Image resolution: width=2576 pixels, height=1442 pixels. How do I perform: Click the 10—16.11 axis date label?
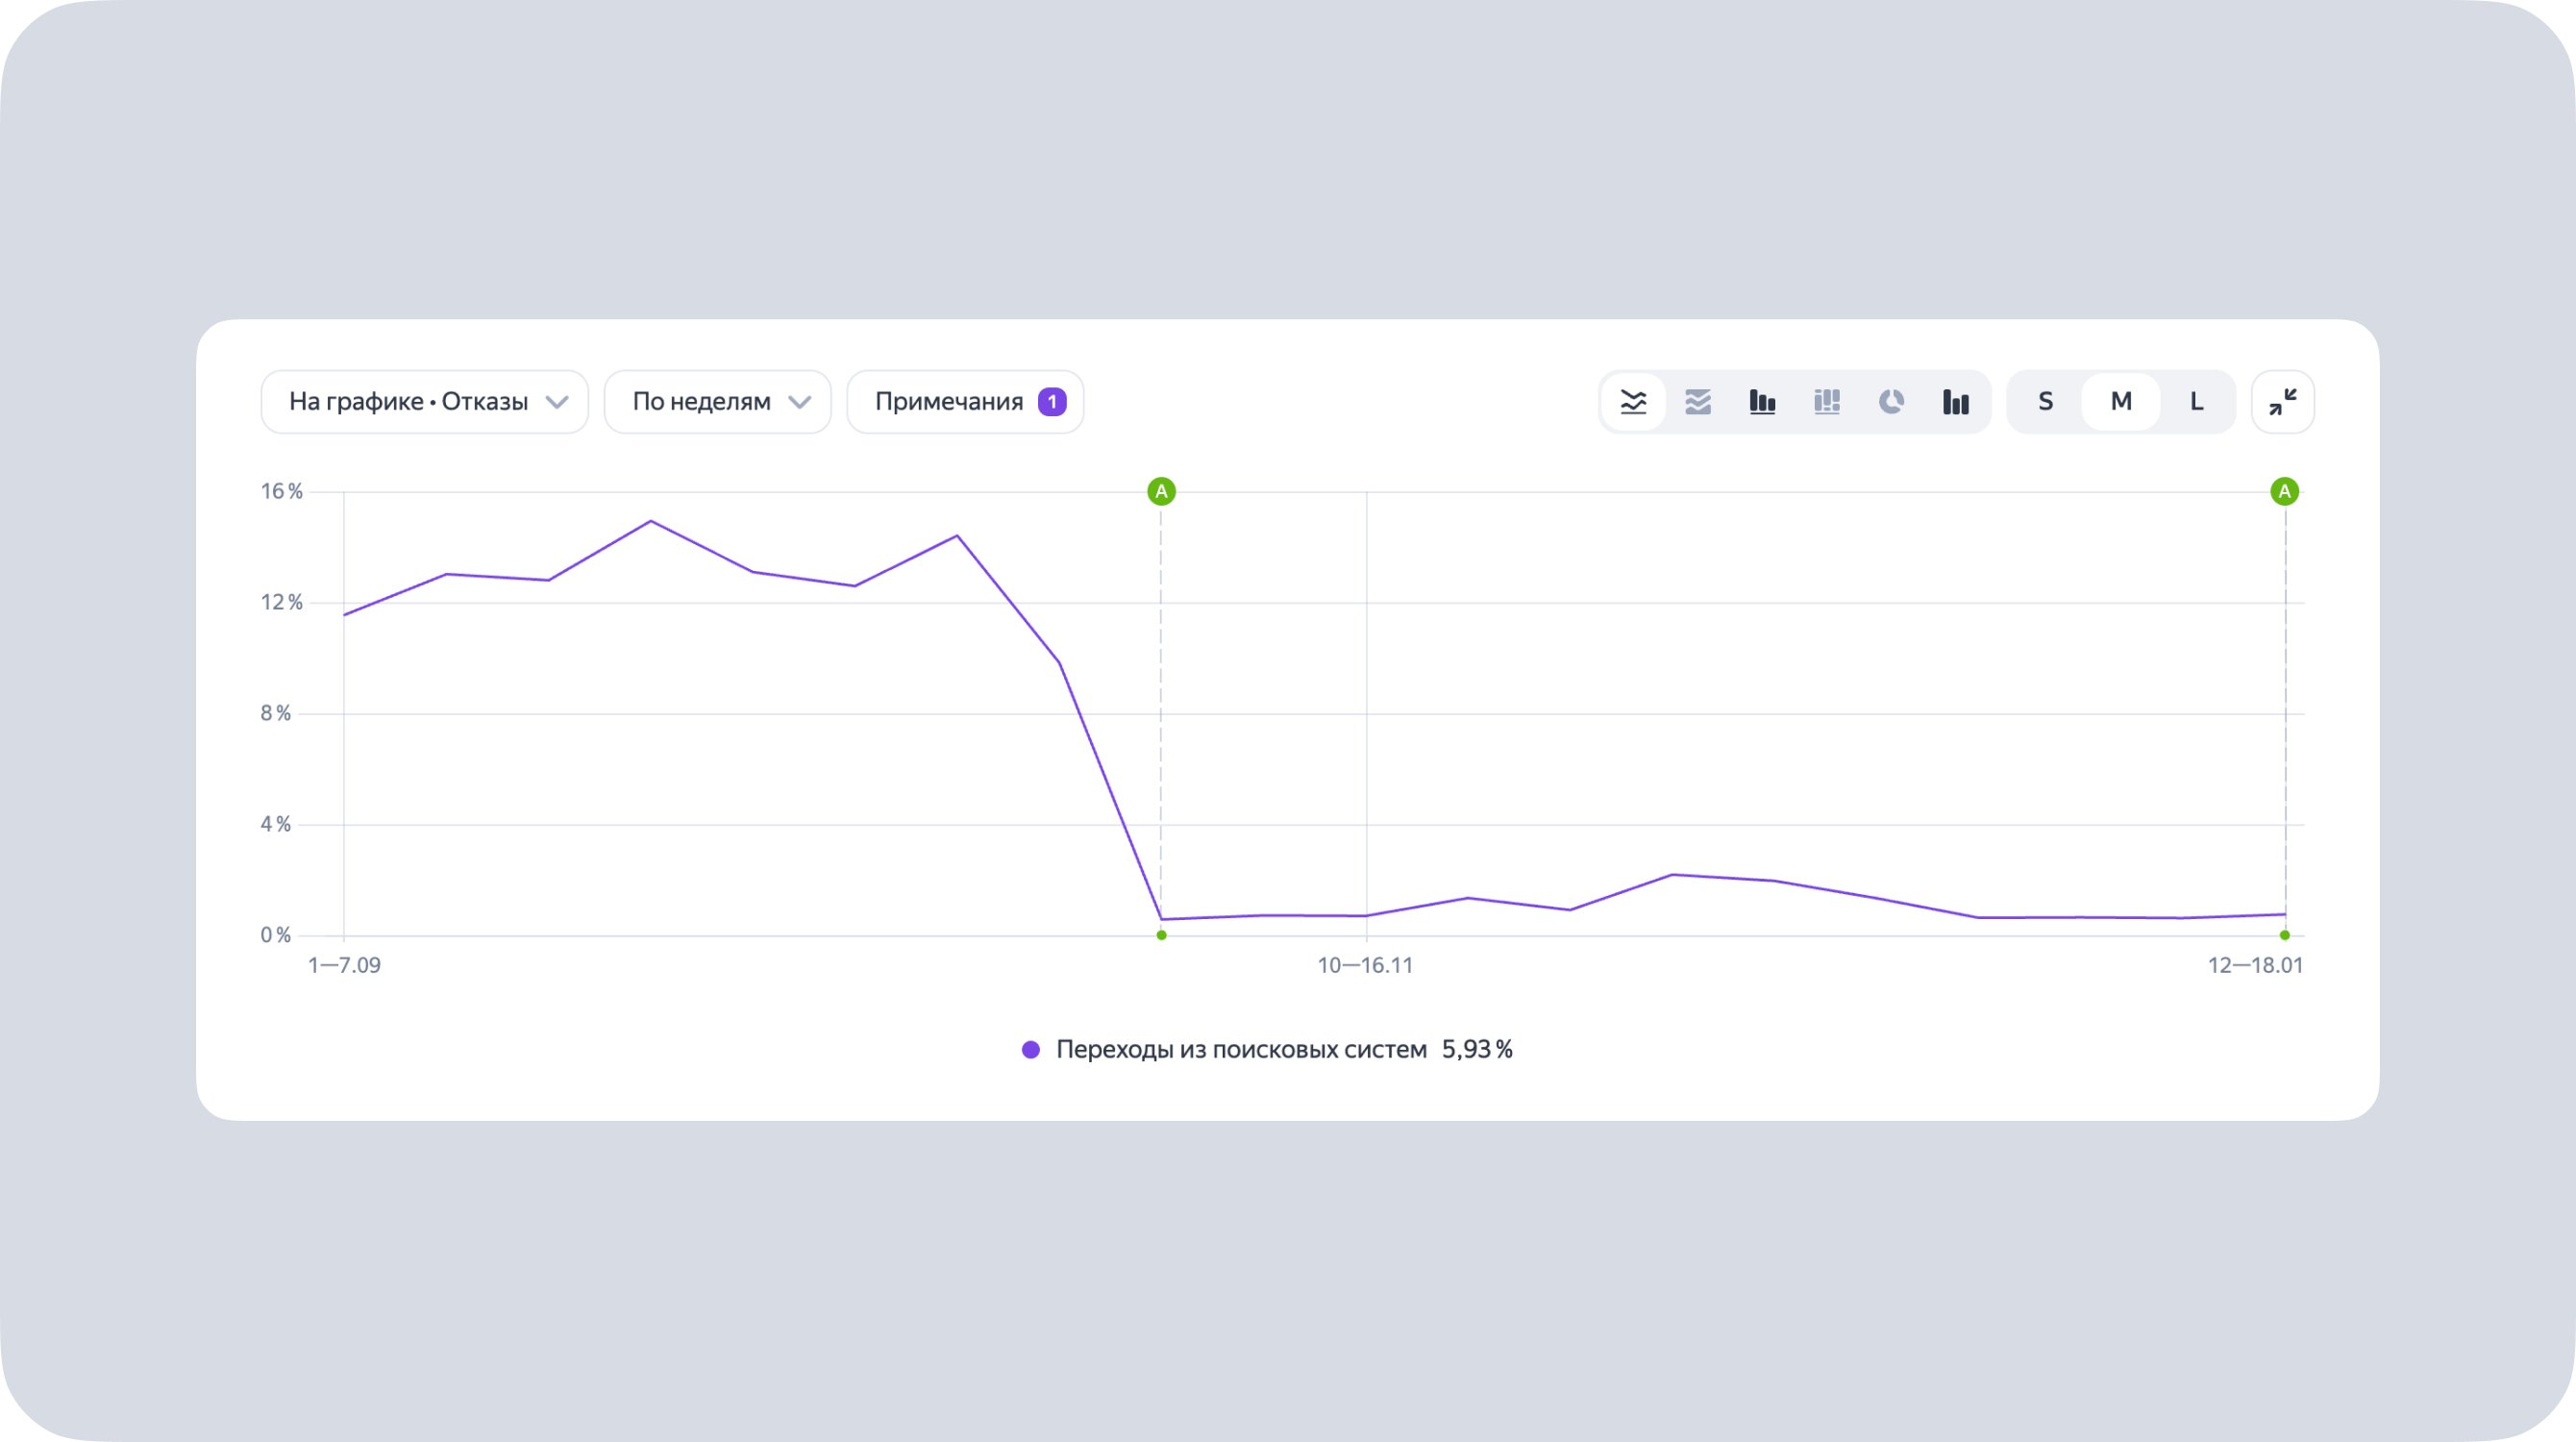(x=1365, y=965)
